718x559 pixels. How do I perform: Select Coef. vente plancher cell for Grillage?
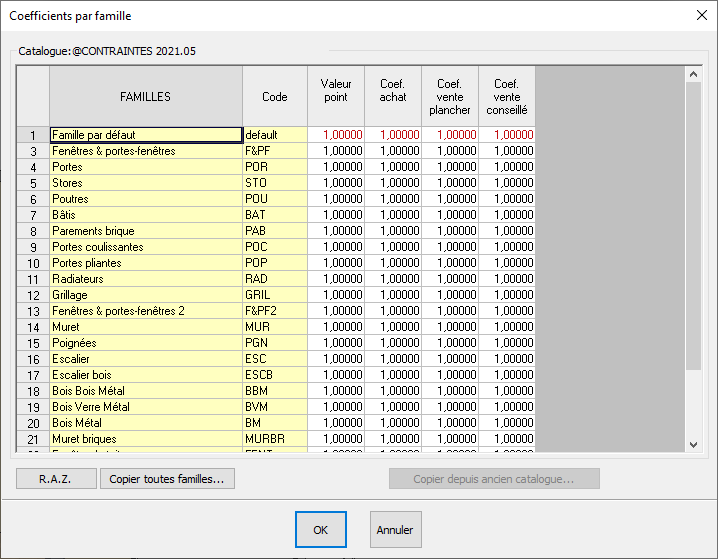click(x=450, y=295)
